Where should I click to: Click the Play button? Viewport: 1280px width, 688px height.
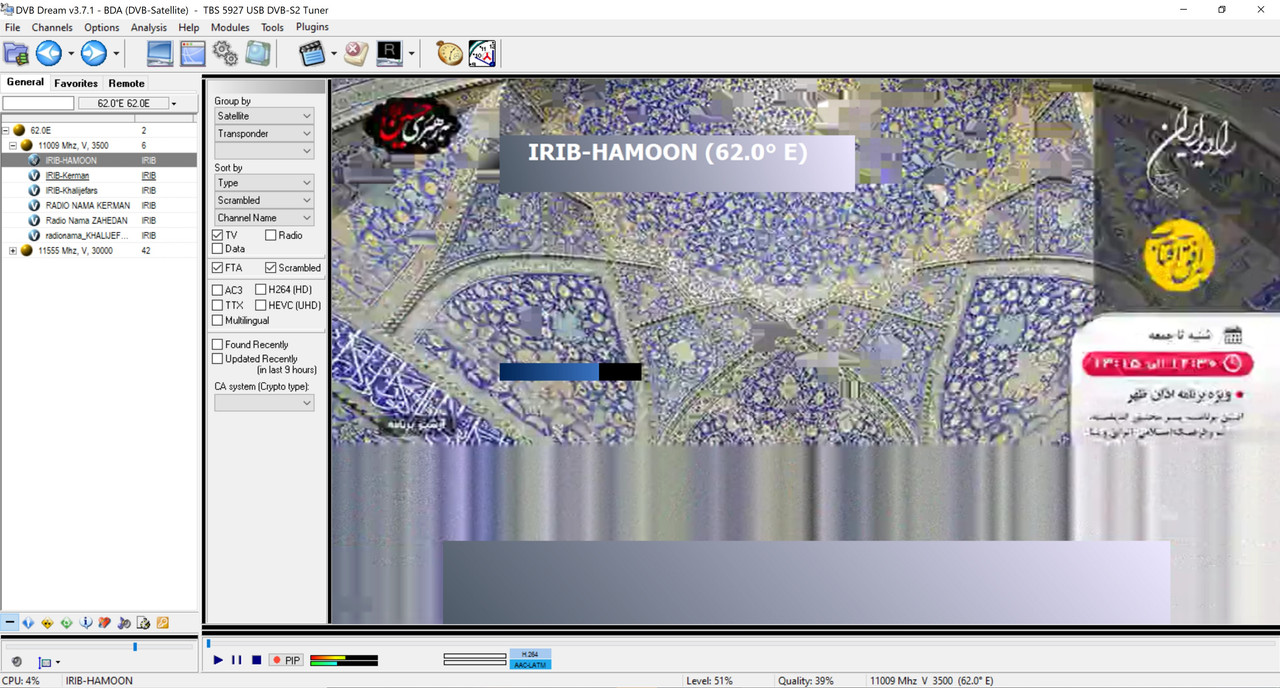pyautogui.click(x=218, y=660)
